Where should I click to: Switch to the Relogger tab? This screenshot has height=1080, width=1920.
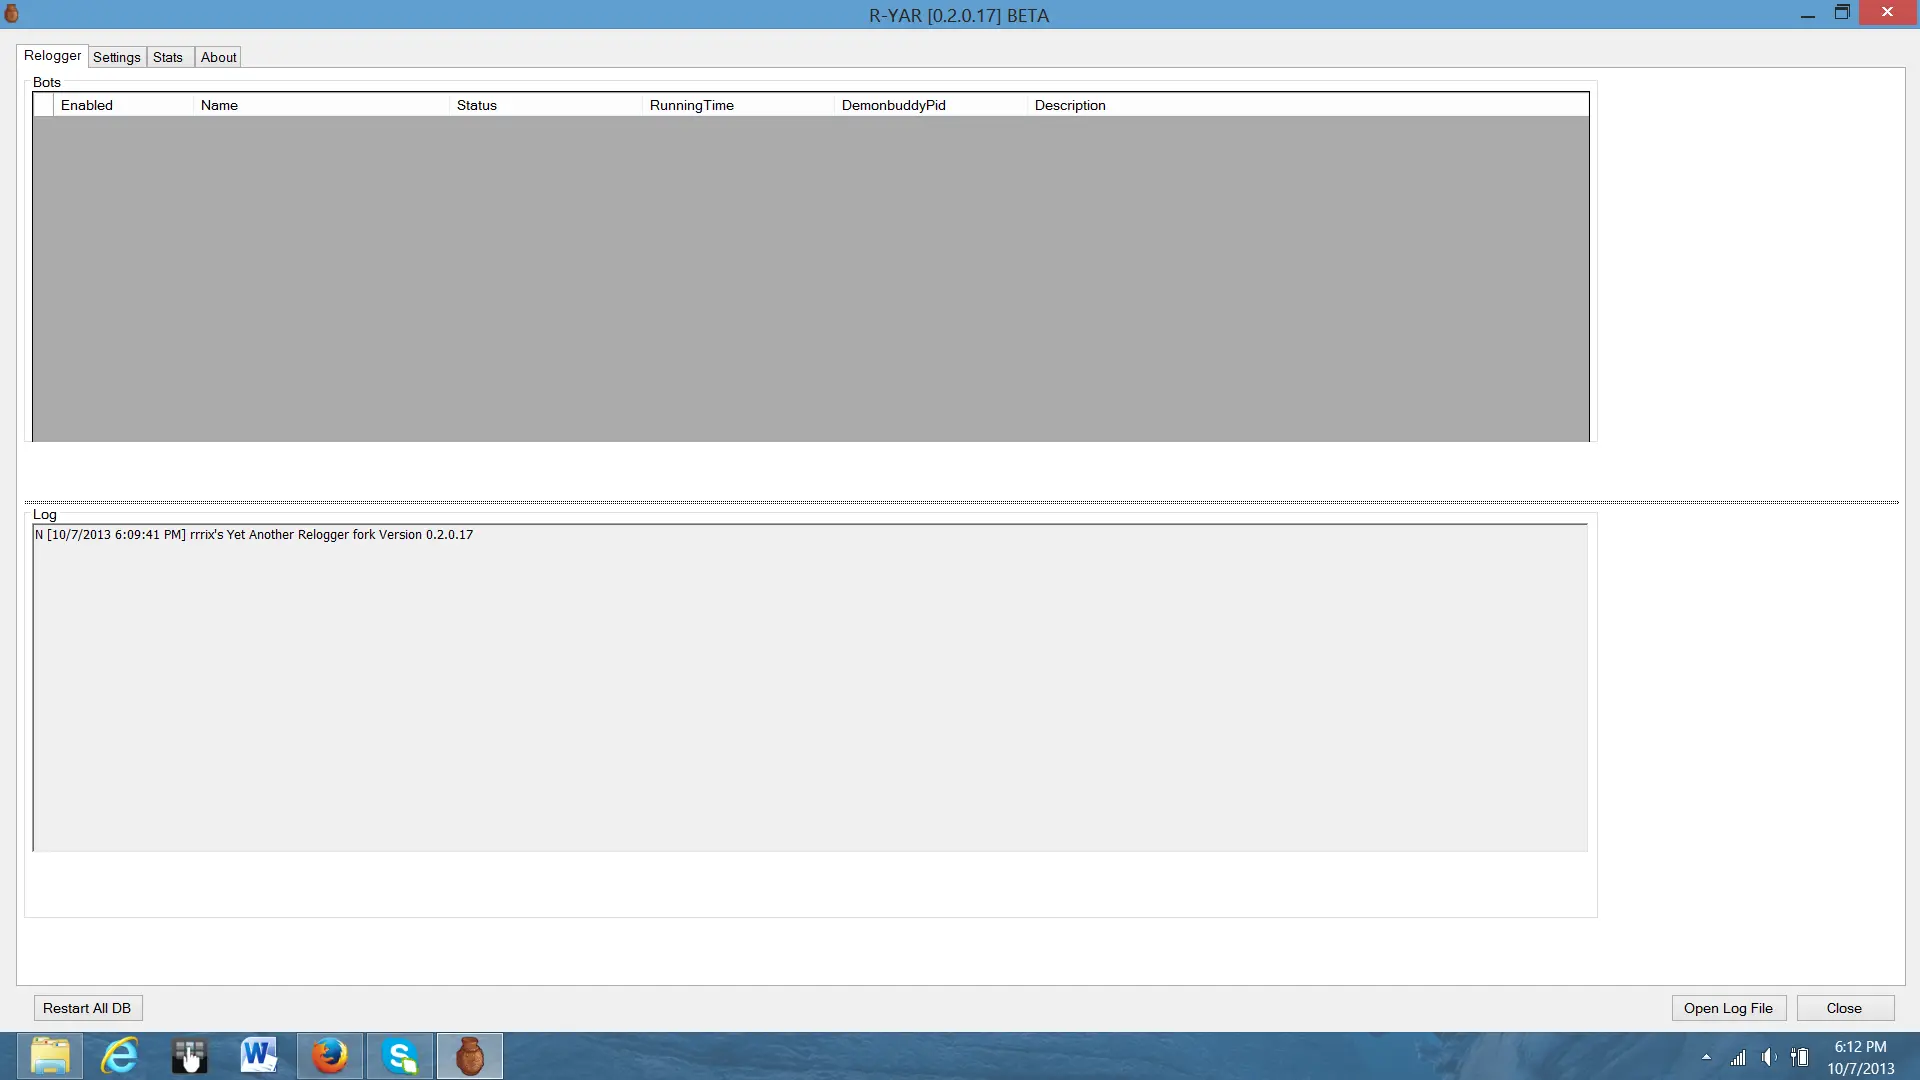(x=52, y=56)
